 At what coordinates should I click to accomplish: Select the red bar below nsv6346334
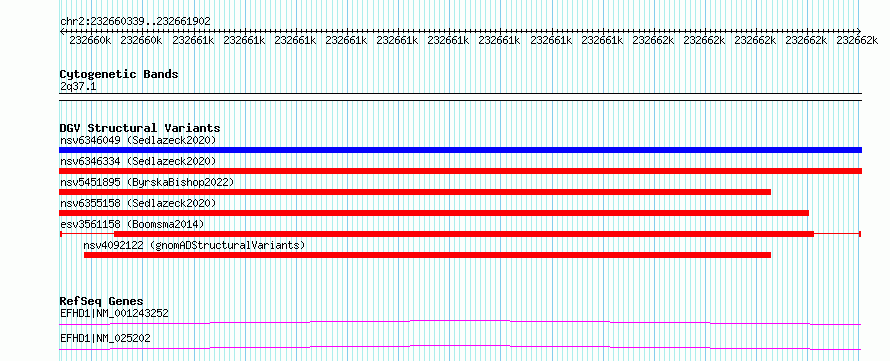[x=460, y=171]
